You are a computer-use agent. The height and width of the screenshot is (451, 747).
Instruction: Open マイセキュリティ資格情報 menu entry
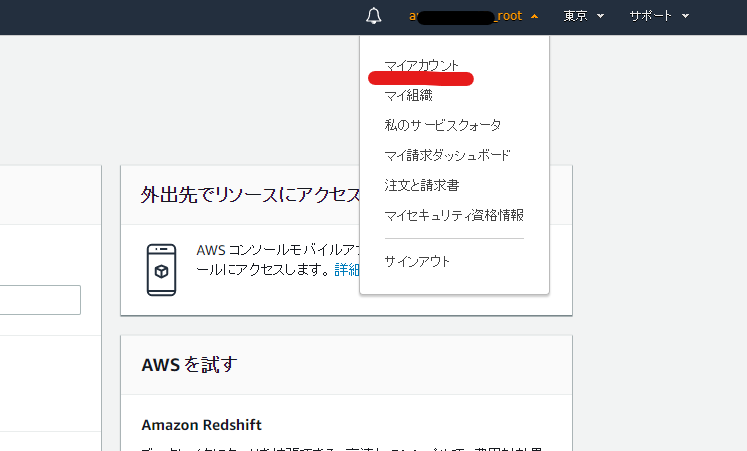454,215
